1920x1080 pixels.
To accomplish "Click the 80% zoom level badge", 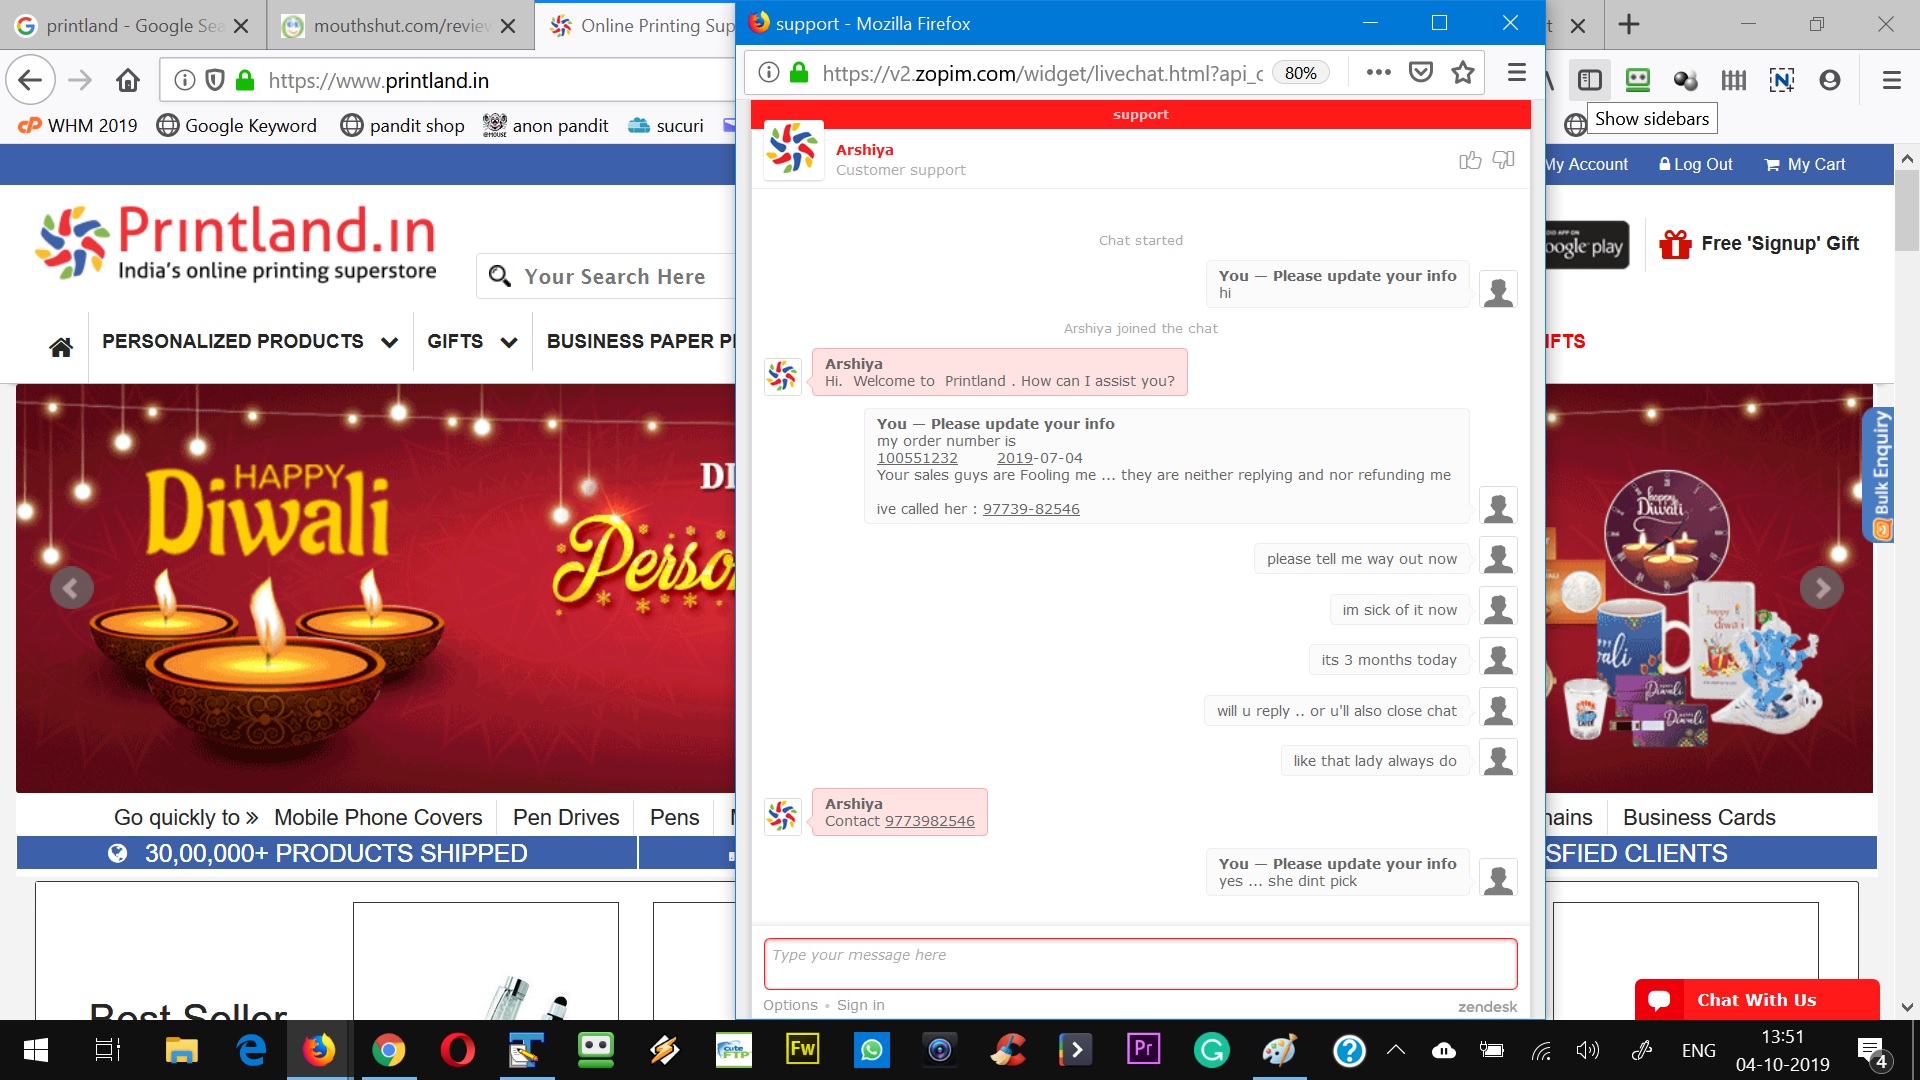I will coord(1300,73).
